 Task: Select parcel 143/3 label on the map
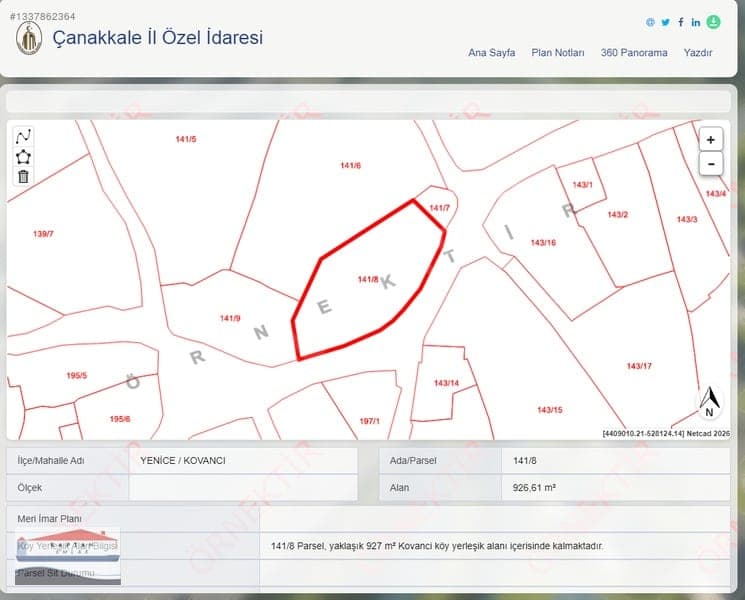[x=687, y=219]
